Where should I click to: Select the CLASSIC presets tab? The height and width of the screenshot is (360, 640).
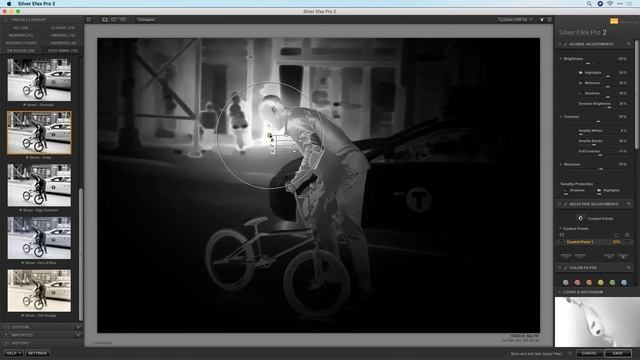pyautogui.click(x=63, y=28)
